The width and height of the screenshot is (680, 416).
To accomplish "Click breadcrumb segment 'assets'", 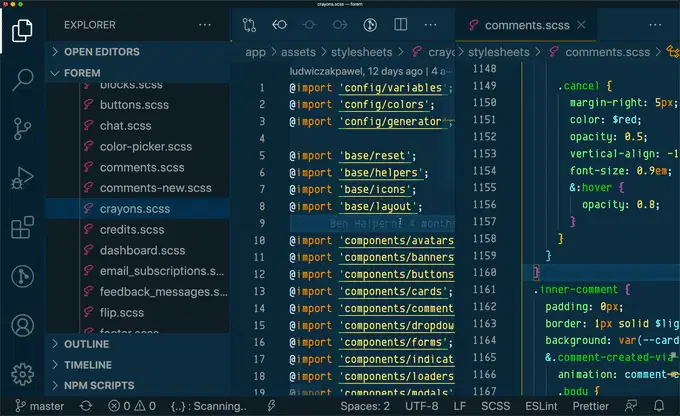I will 298,52.
